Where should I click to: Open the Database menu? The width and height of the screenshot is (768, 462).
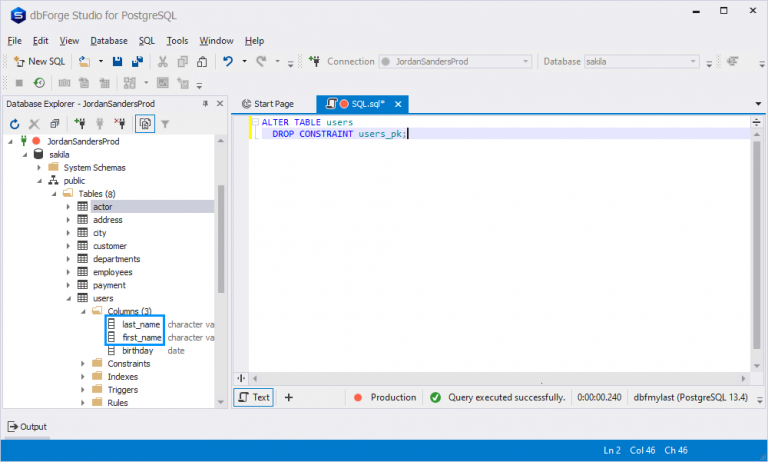coord(109,41)
